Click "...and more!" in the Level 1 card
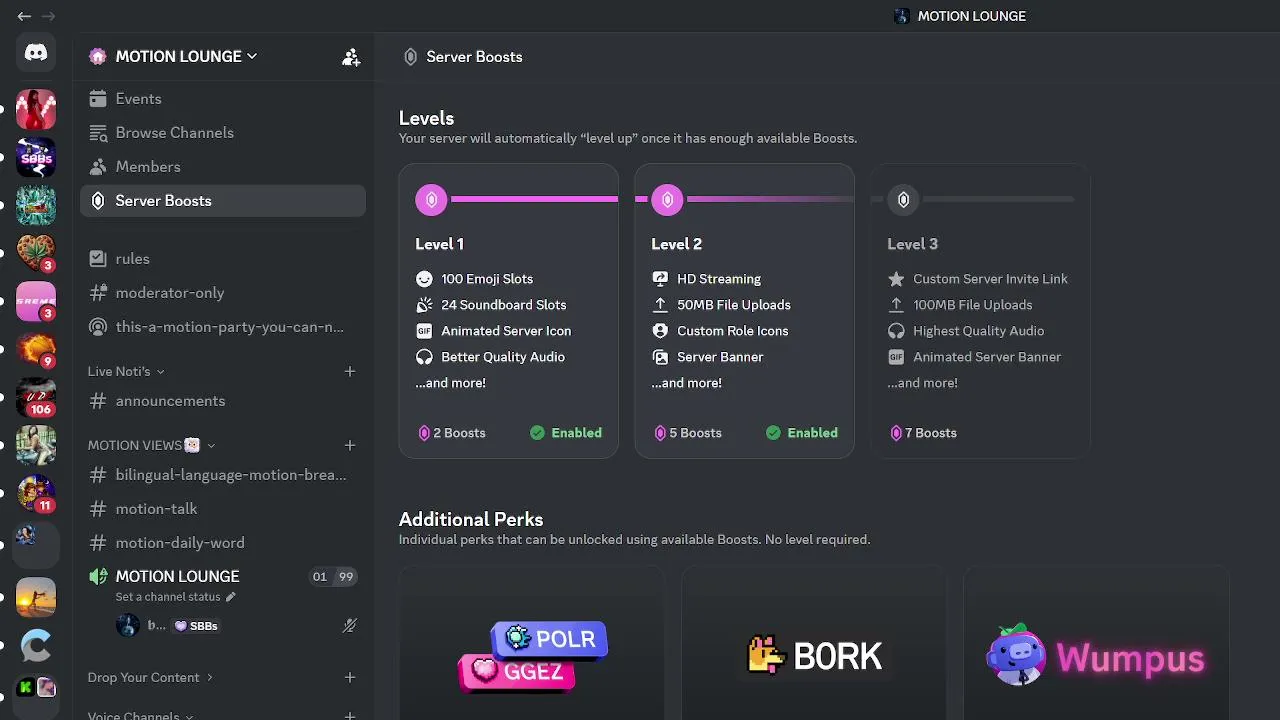 click(450, 383)
